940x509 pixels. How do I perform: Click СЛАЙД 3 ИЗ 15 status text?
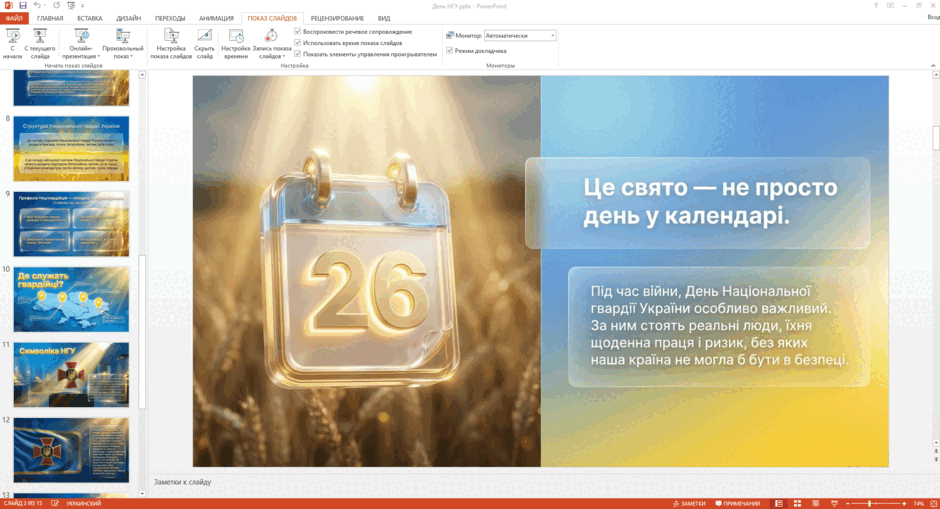click(23, 504)
